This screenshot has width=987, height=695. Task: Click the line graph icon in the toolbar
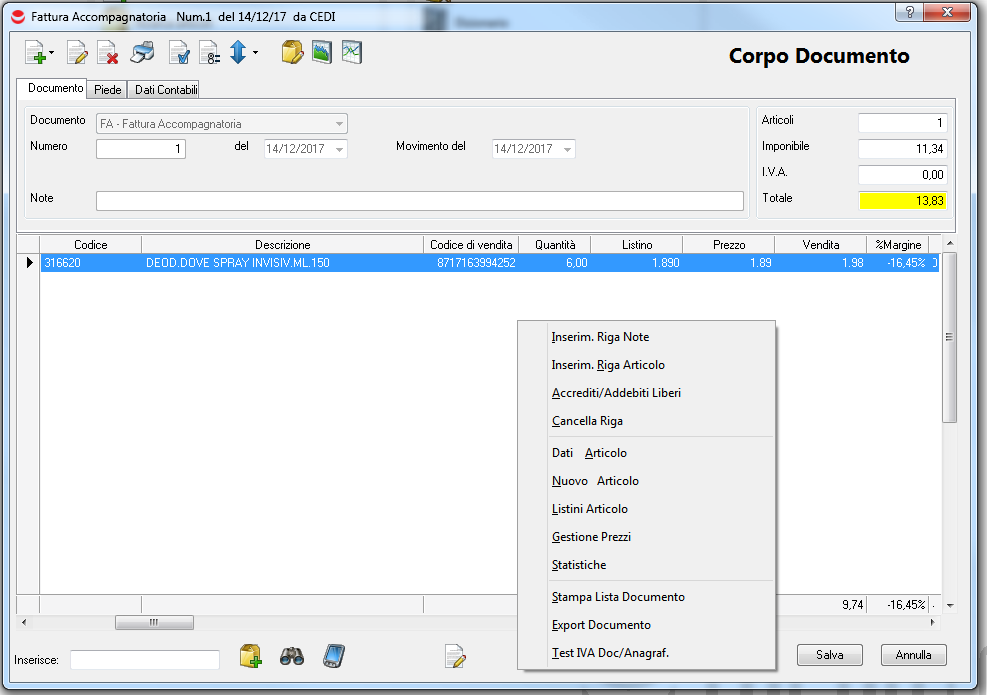[x=351, y=52]
